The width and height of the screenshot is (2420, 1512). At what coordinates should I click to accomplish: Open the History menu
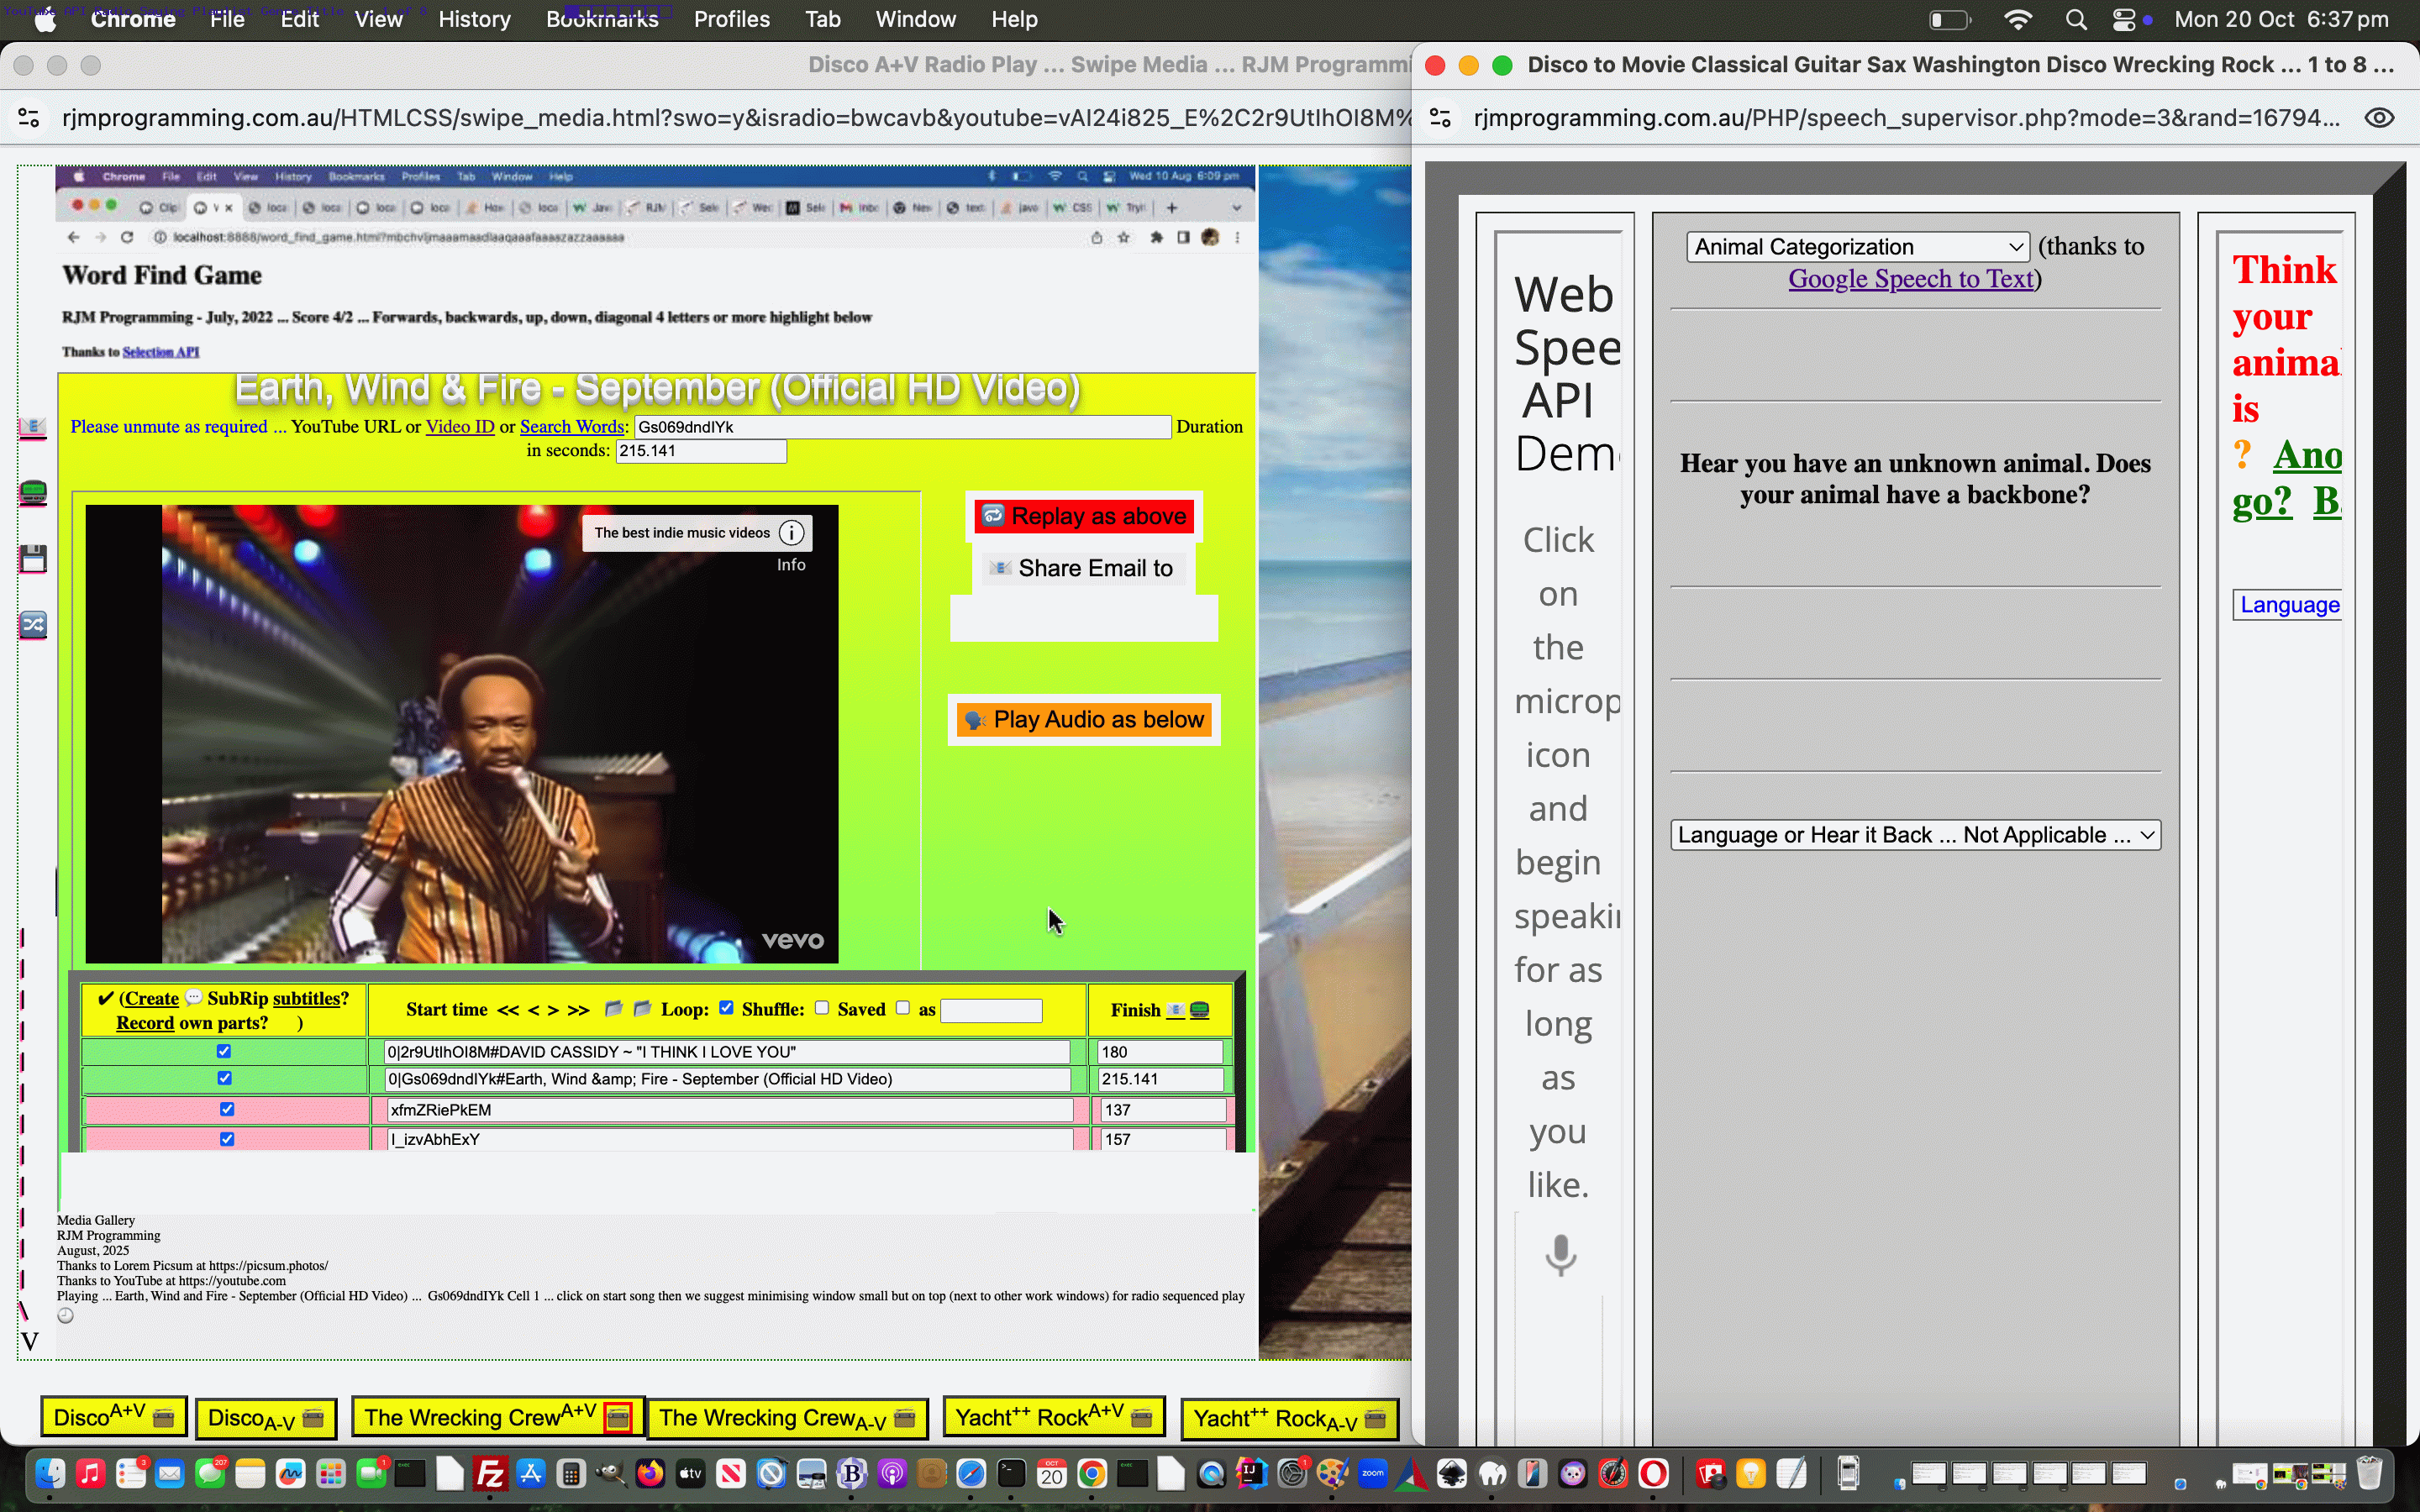pyautogui.click(x=474, y=19)
